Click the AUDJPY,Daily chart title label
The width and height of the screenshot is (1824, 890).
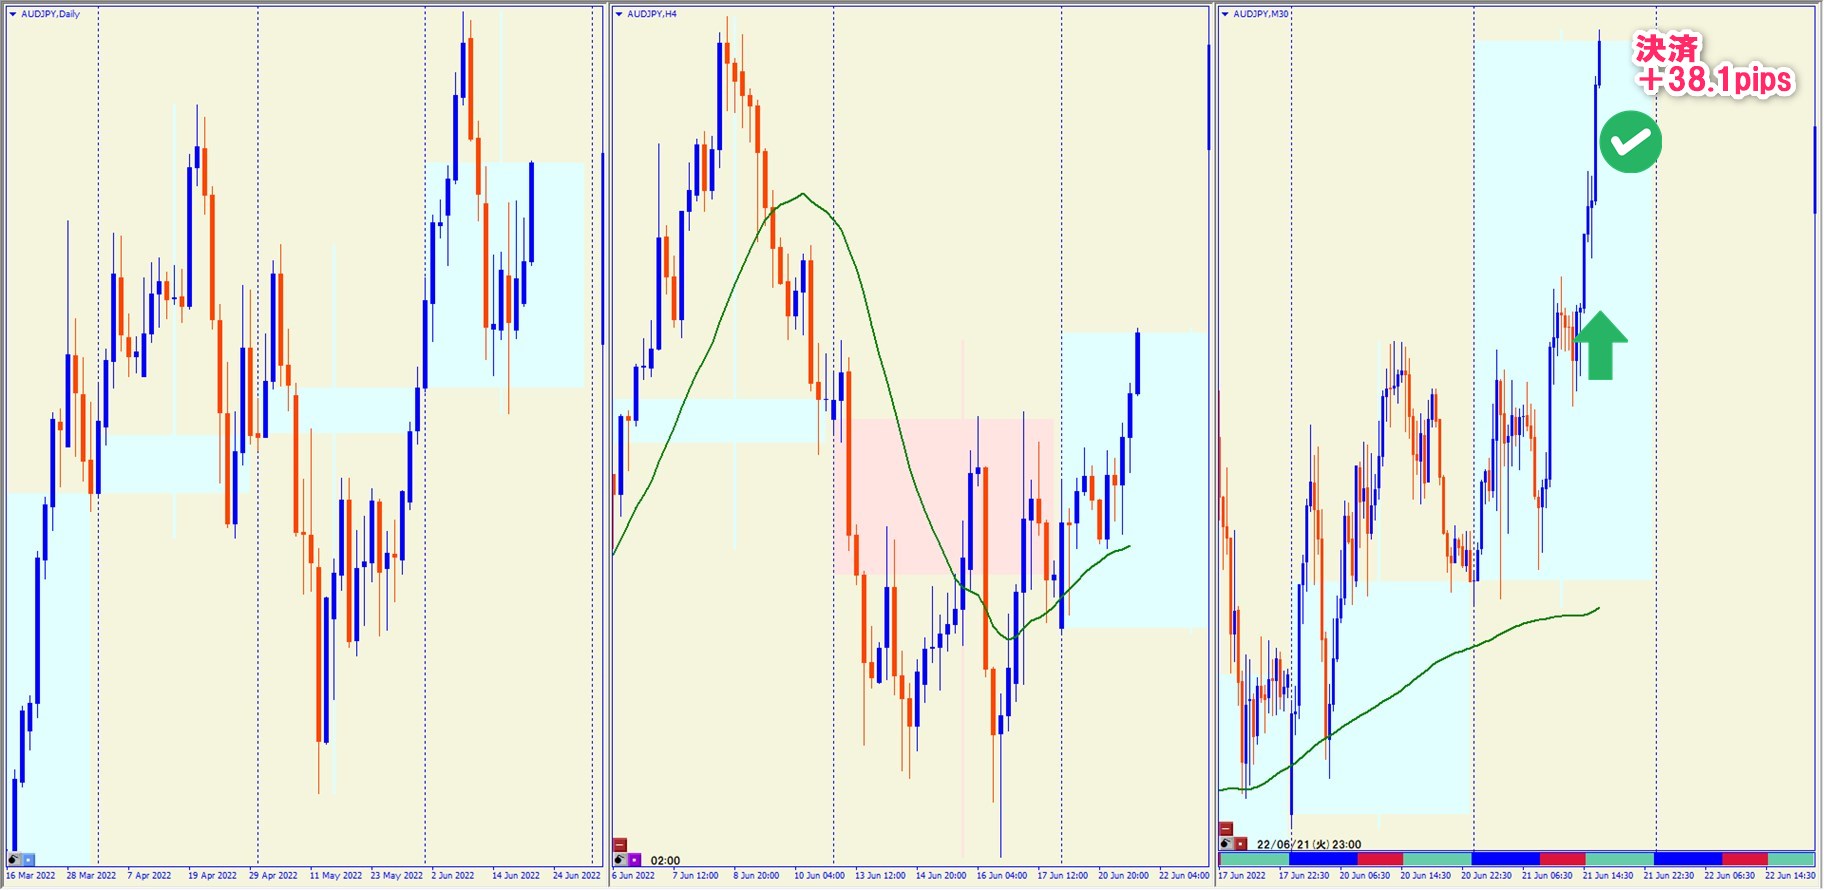click(x=50, y=14)
